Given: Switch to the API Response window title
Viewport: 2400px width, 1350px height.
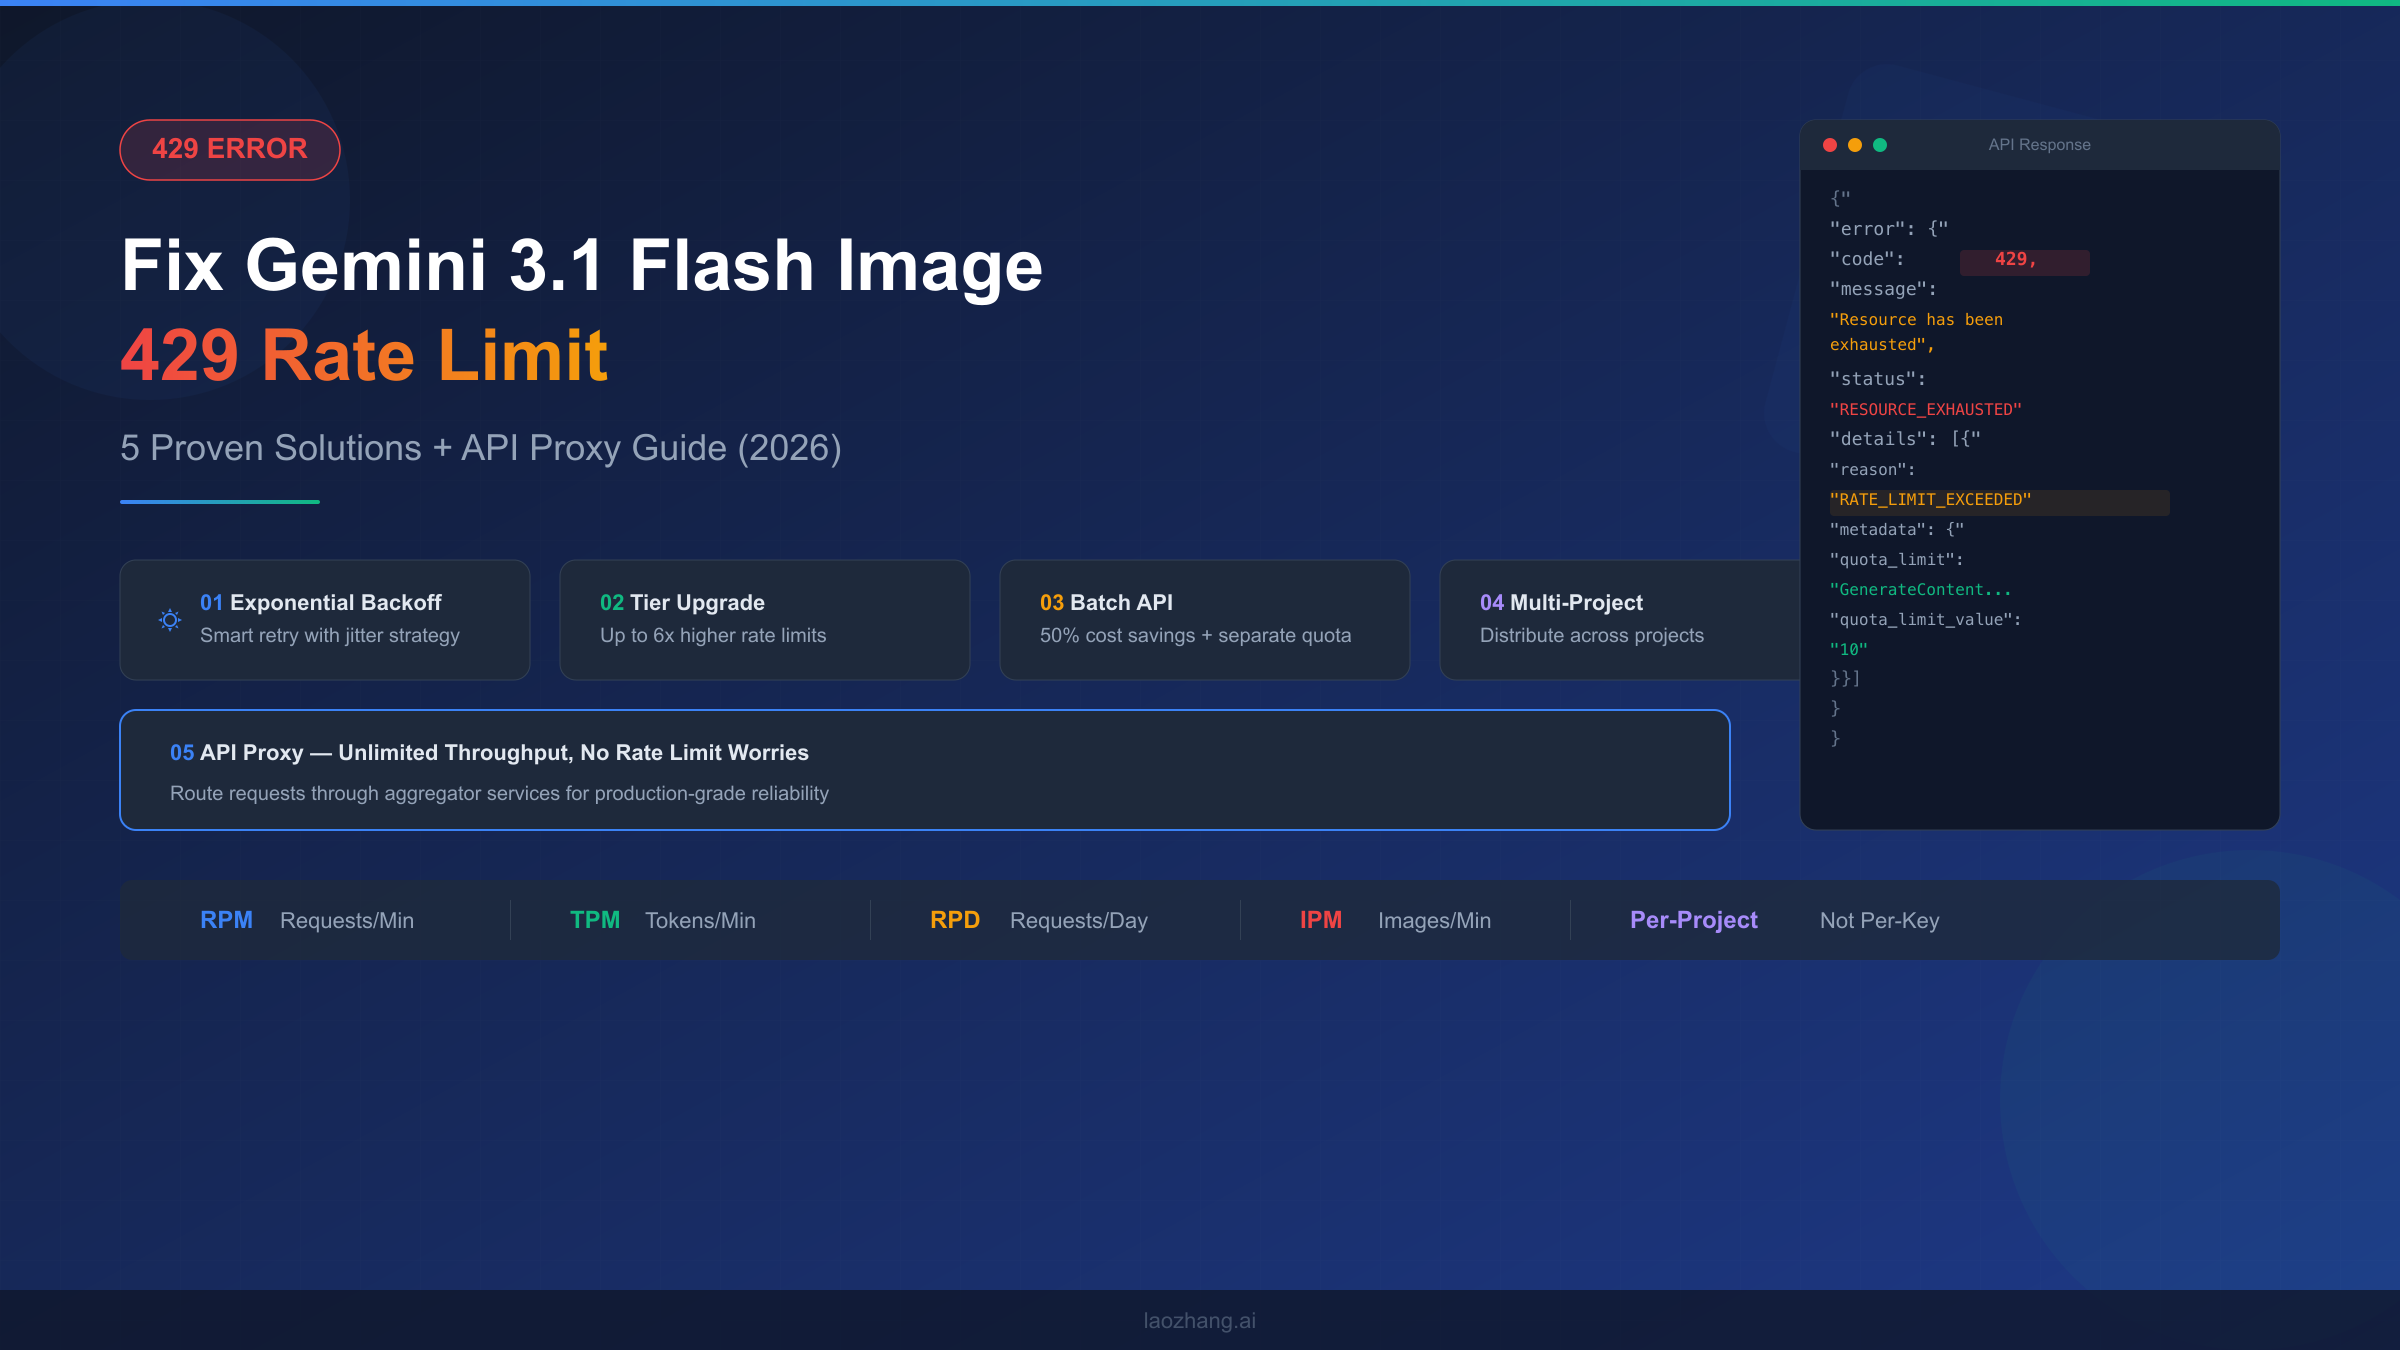Looking at the screenshot, I should click(x=2040, y=144).
